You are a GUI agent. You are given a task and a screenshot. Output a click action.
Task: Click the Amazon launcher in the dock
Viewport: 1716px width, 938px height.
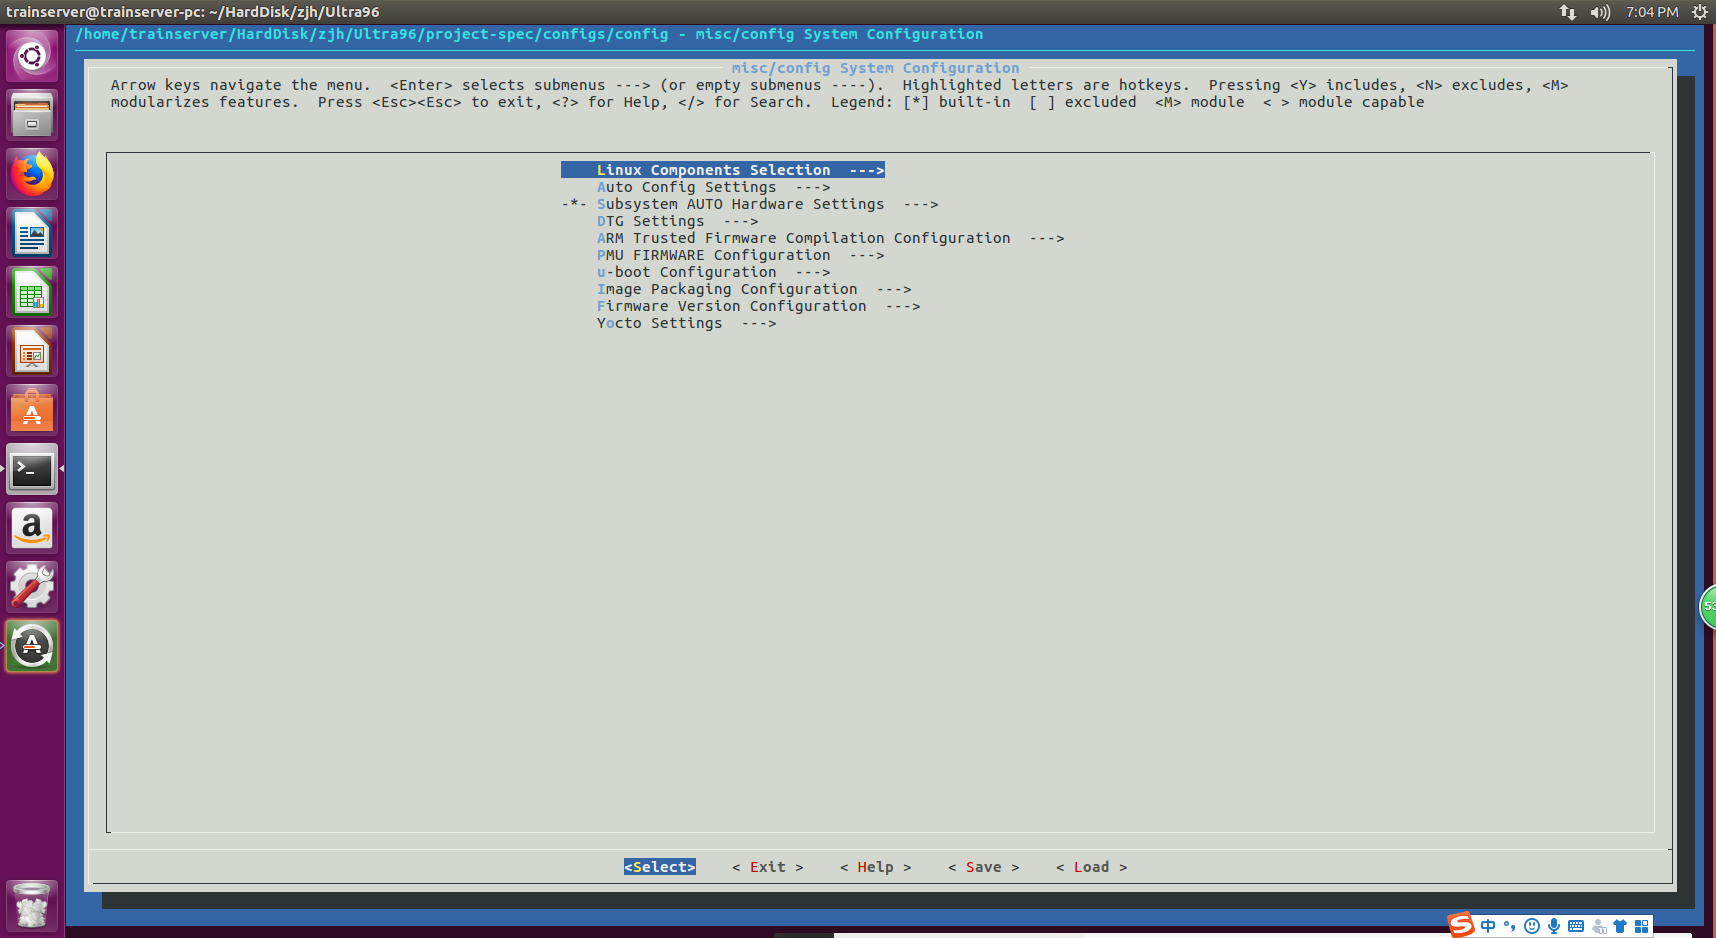tap(31, 528)
